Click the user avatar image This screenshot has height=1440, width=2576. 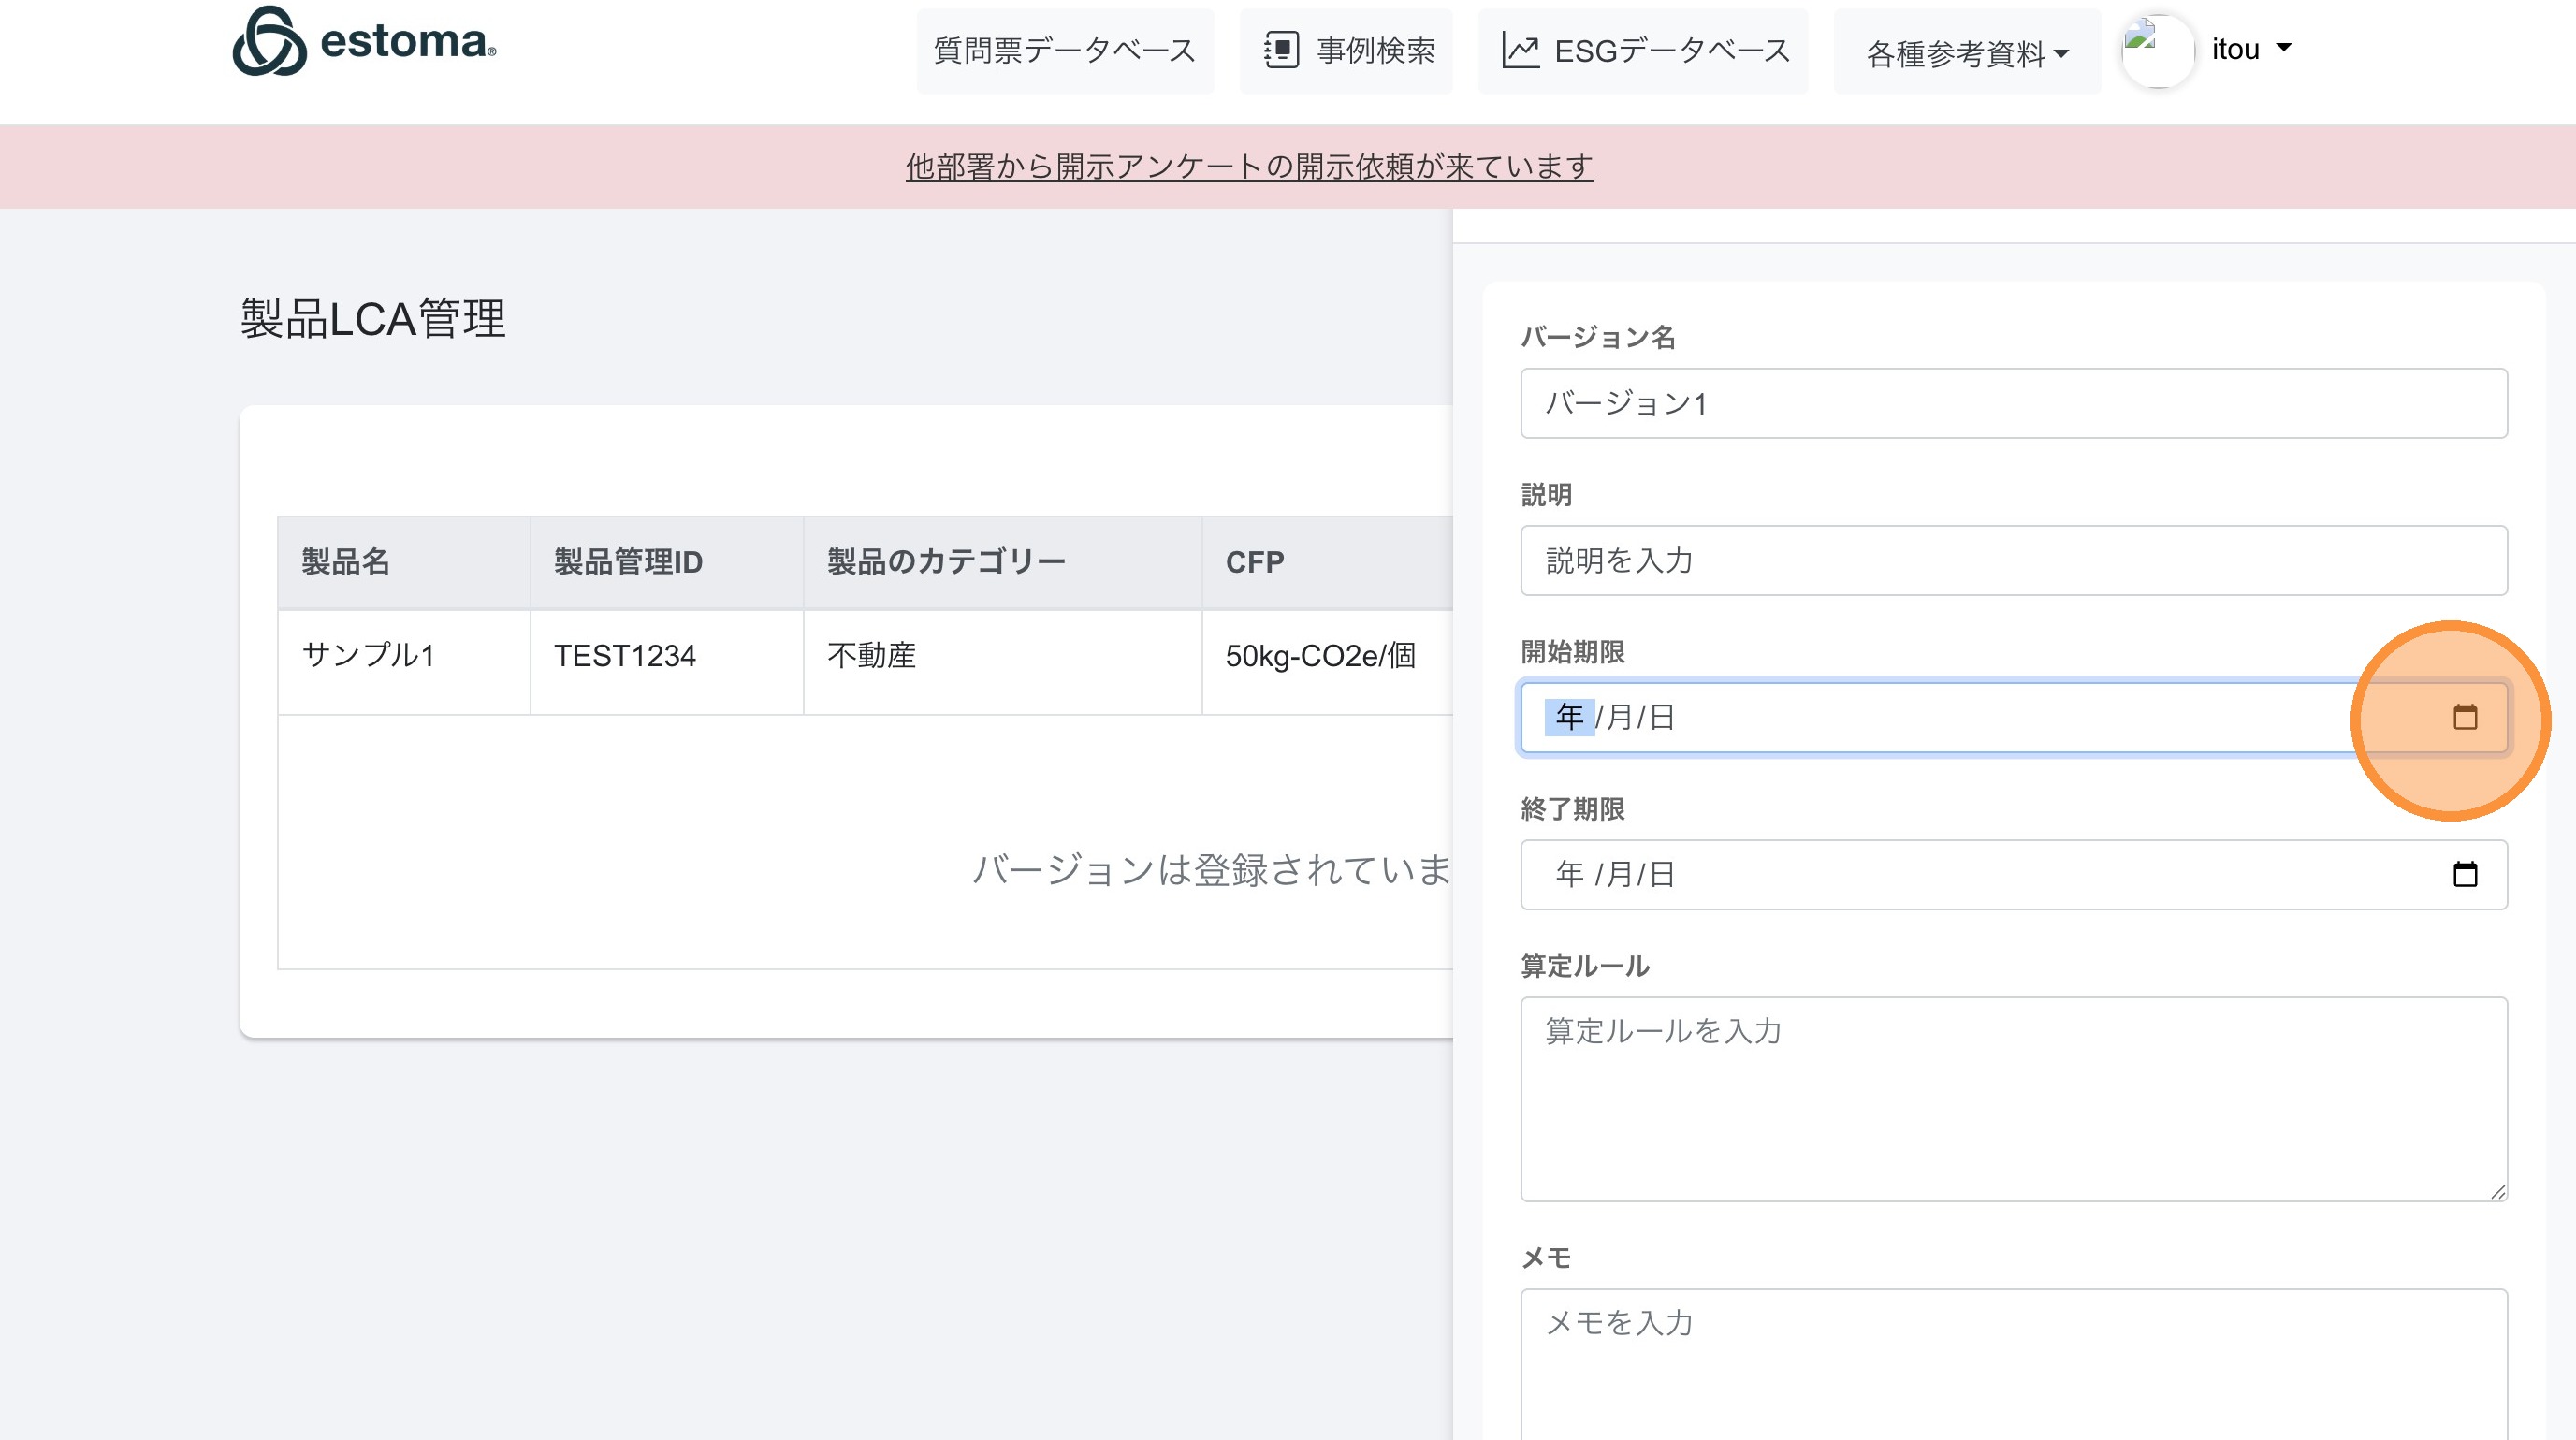pos(2157,50)
